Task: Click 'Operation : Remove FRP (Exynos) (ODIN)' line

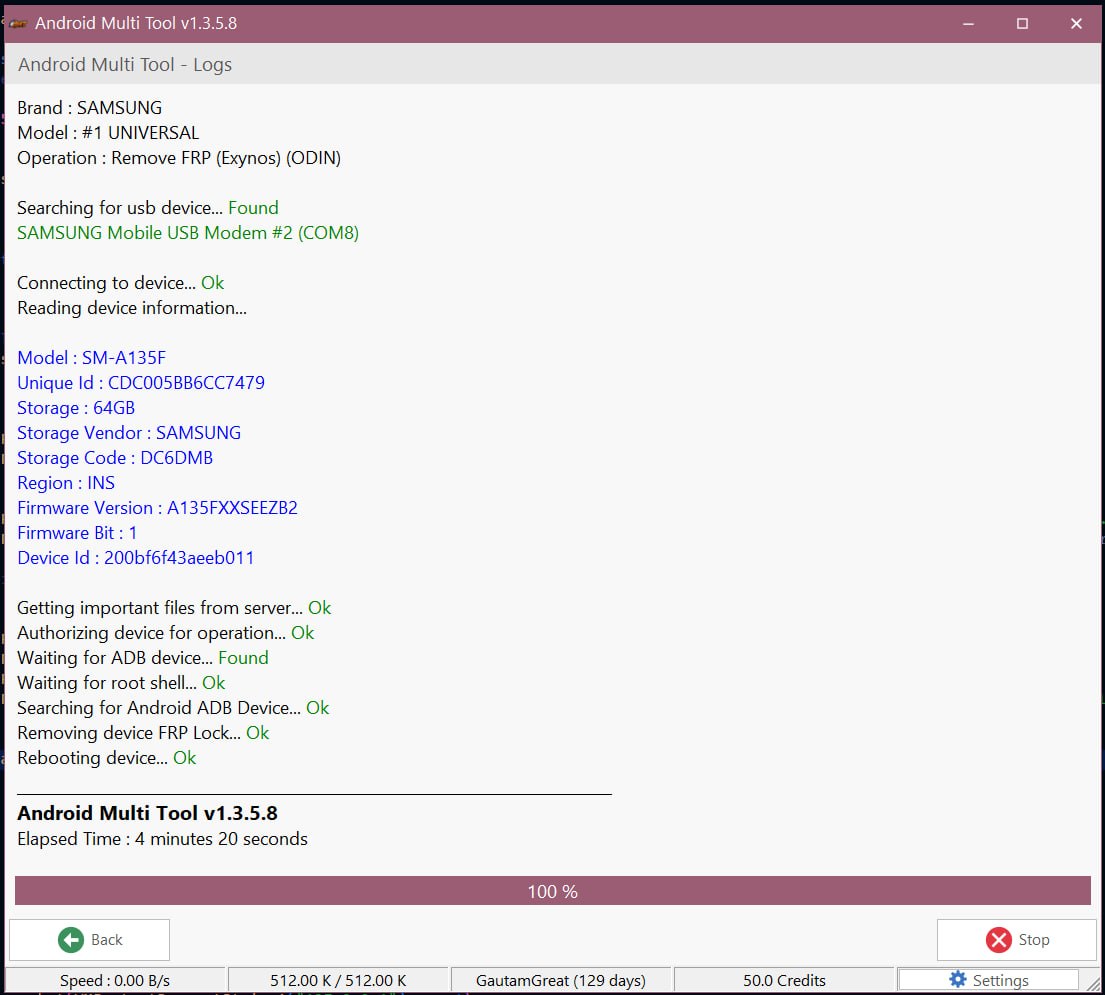Action: click(x=179, y=158)
